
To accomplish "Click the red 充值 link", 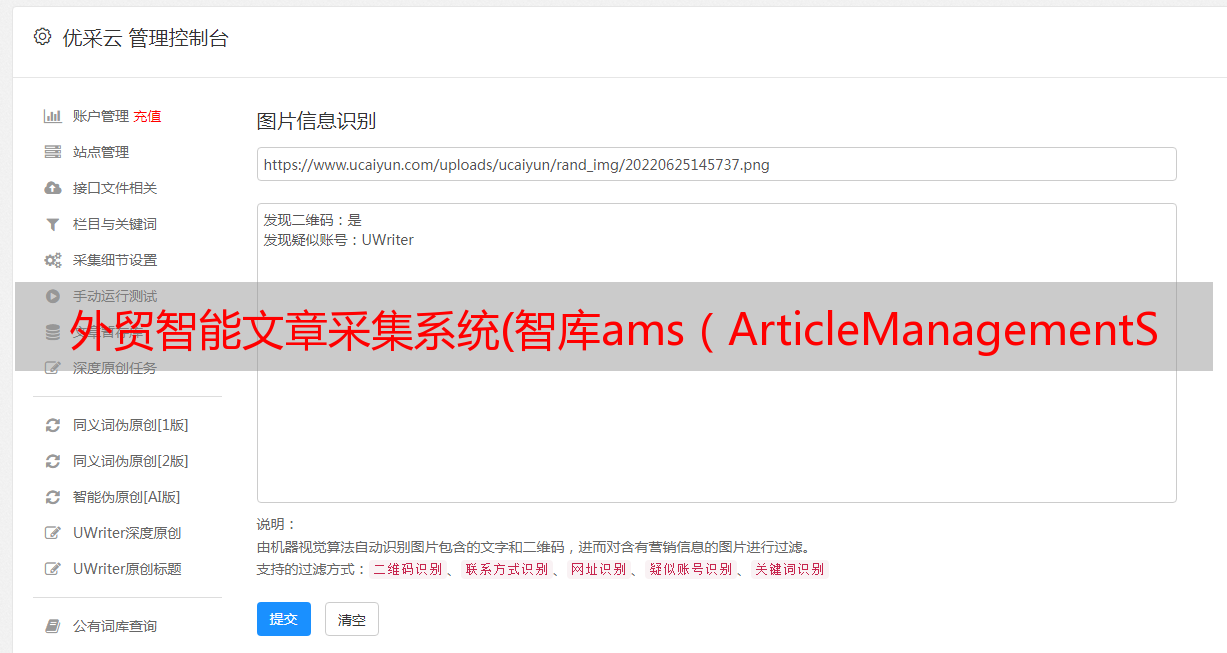I will pyautogui.click(x=147, y=116).
